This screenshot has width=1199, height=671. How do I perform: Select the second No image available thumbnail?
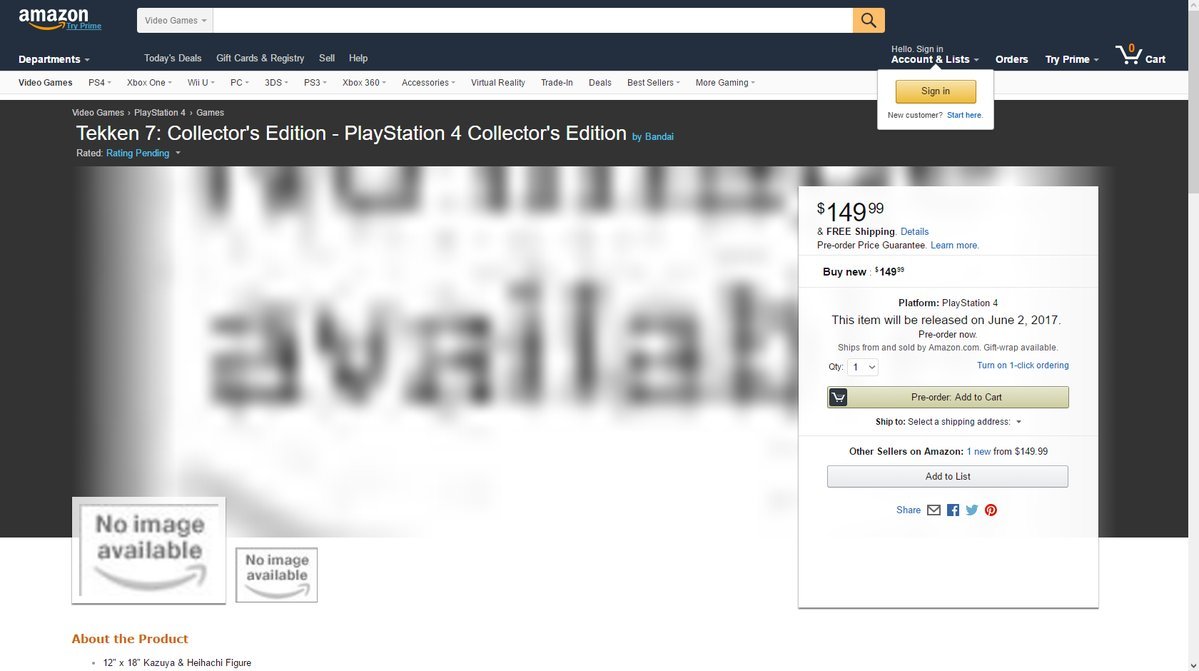(x=276, y=575)
